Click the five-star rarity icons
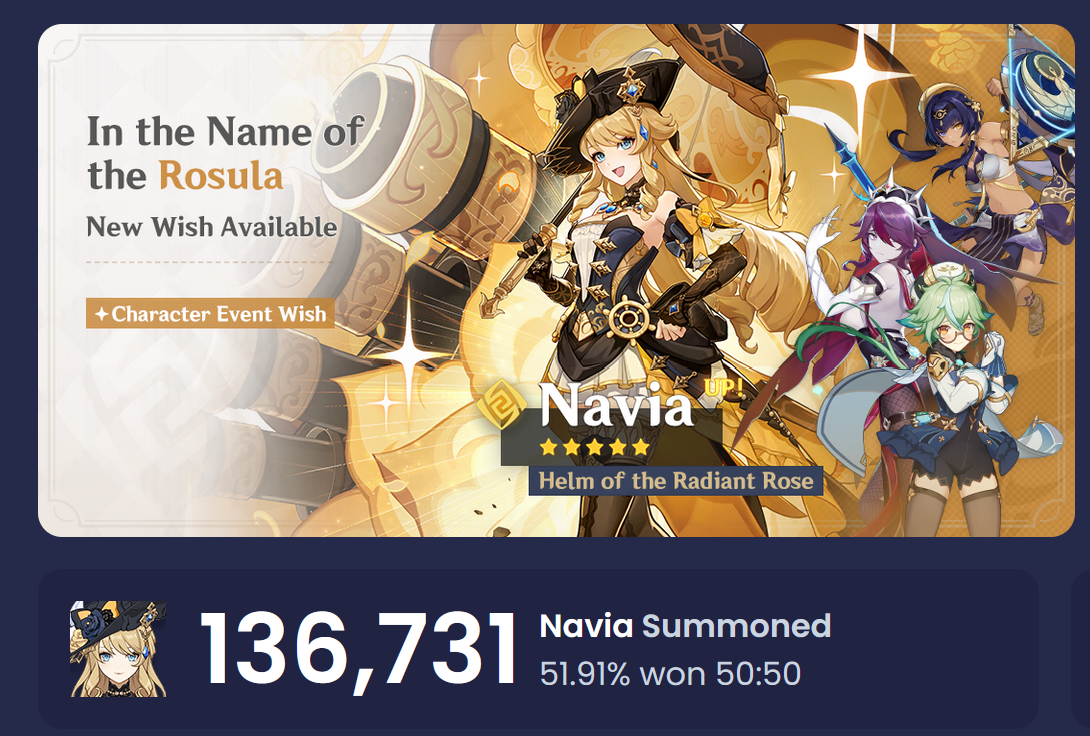The width and height of the screenshot is (1090, 736). [594, 447]
